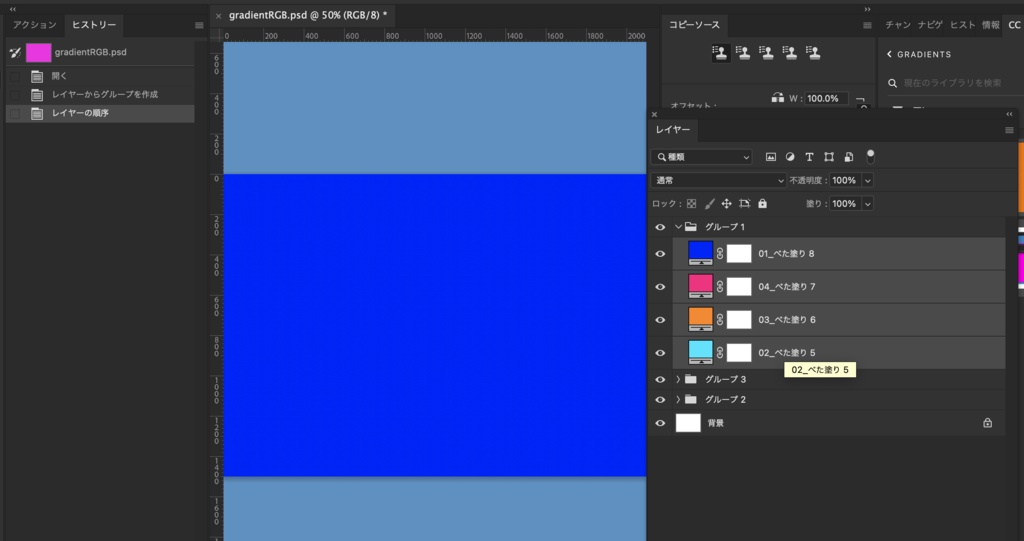Toggle visibility of 背景 layer
Image resolution: width=1024 pixels, height=541 pixels.
tap(660, 423)
